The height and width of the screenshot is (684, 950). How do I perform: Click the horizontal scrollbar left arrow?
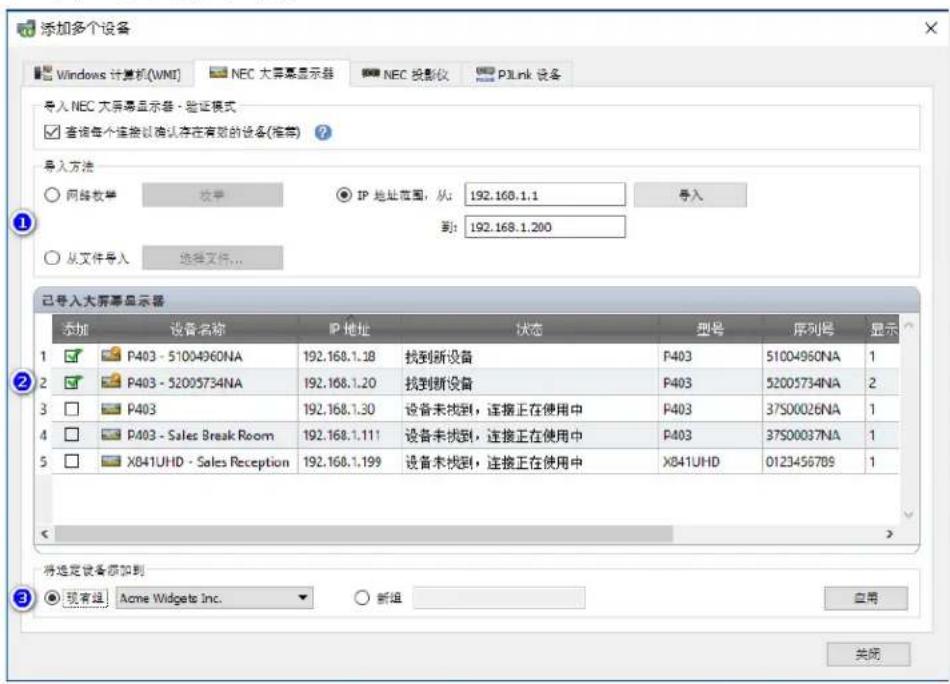point(45,534)
